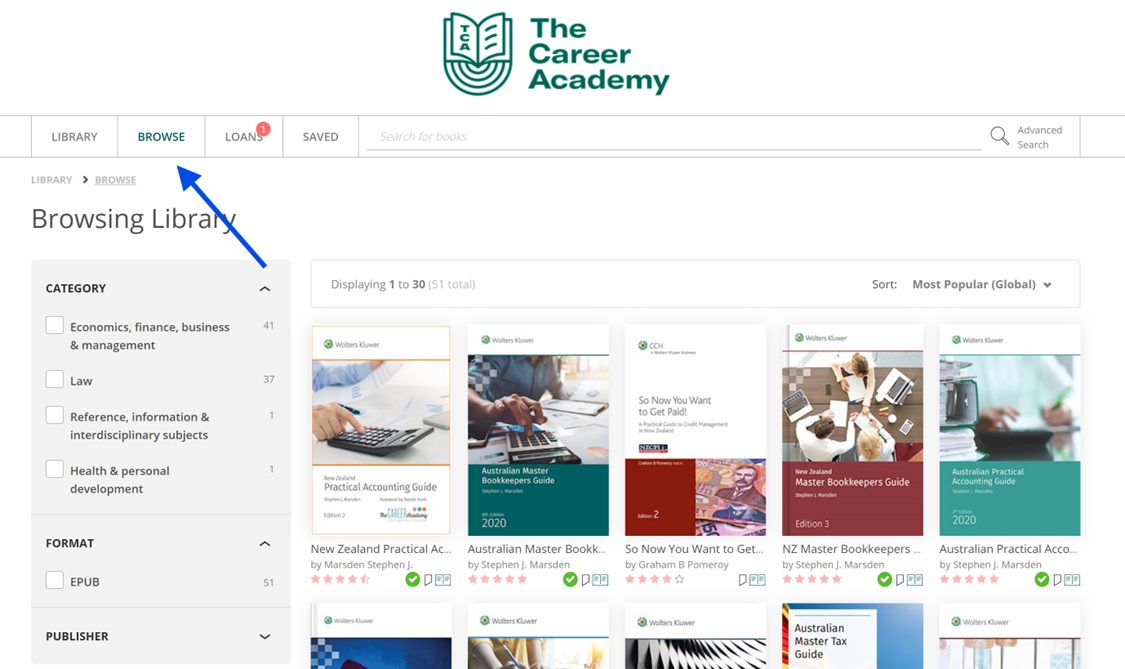
Task: Click the green checkmark under Australian Practical Accounting
Action: pos(1042,579)
